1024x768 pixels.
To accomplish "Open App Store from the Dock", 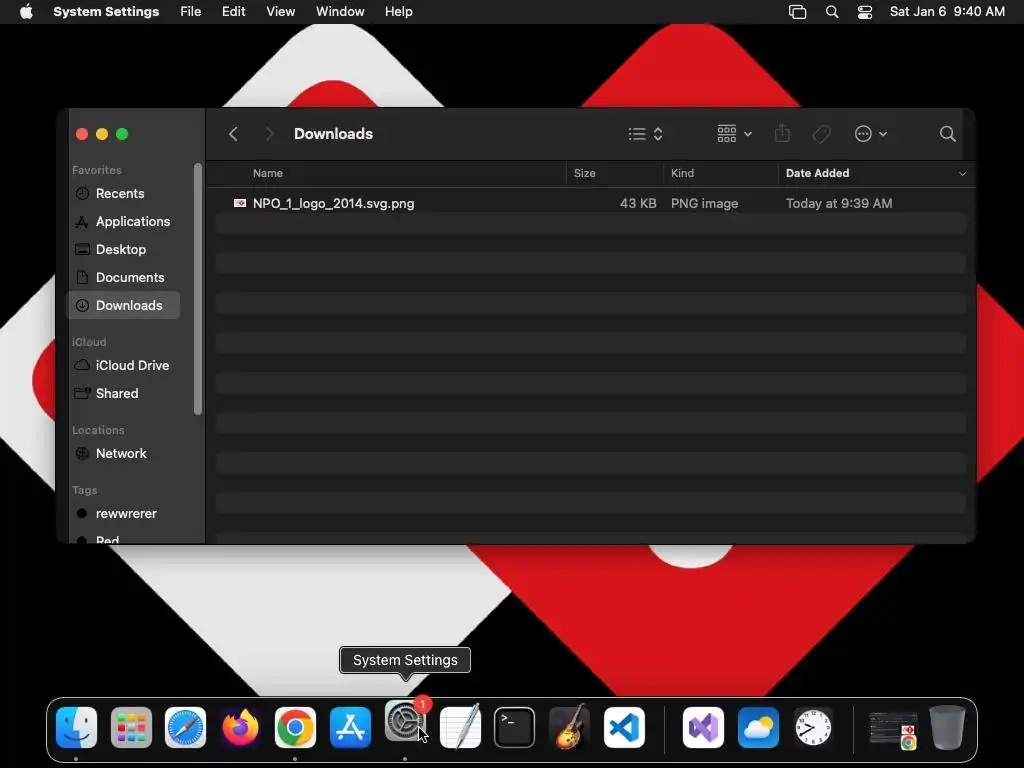I will pos(350,728).
